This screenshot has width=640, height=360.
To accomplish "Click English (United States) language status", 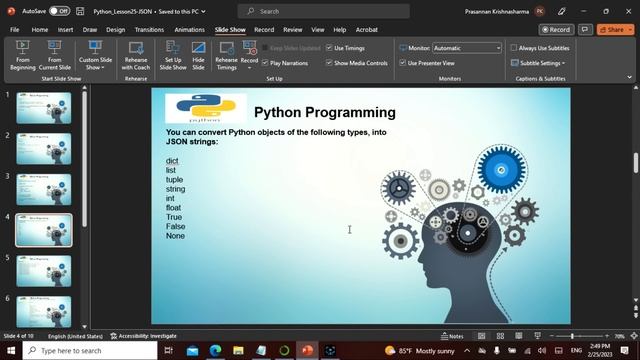I will point(75,336).
